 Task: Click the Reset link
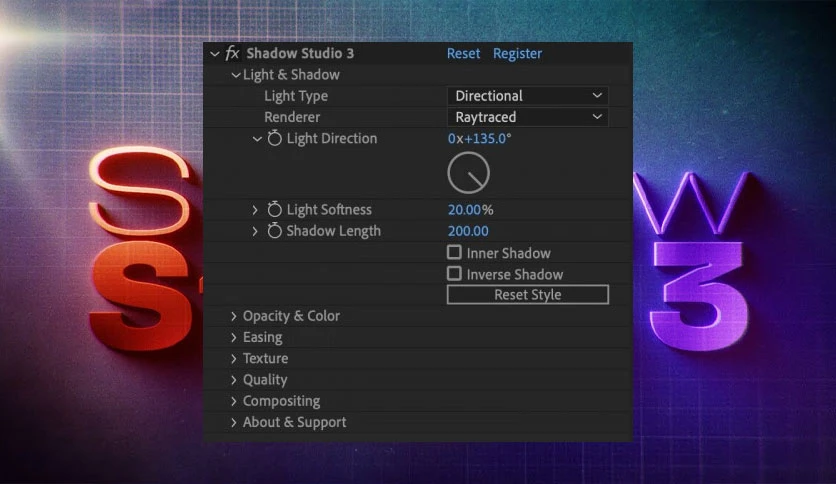463,53
